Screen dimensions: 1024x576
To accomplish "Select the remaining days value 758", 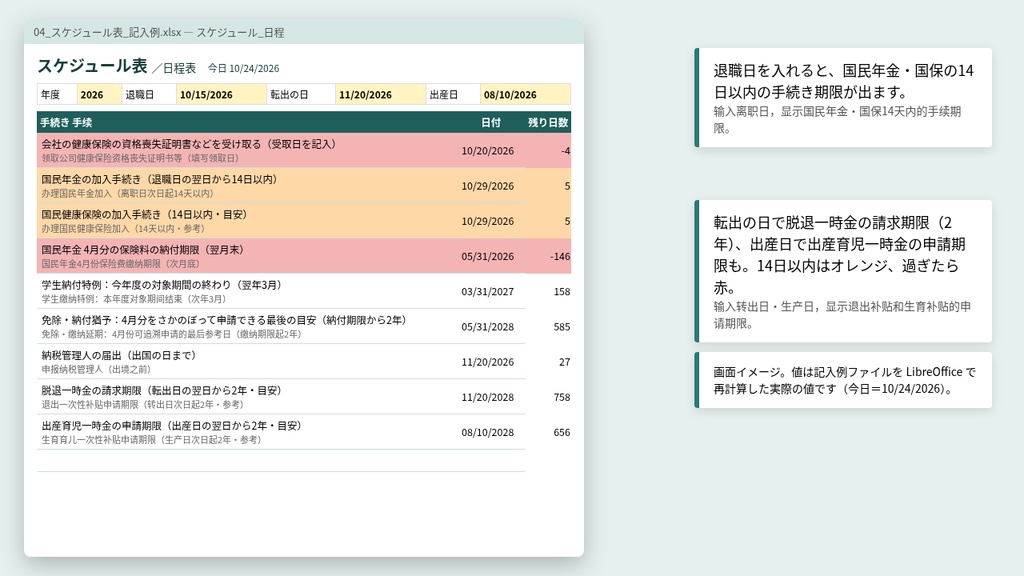I will coord(562,398).
